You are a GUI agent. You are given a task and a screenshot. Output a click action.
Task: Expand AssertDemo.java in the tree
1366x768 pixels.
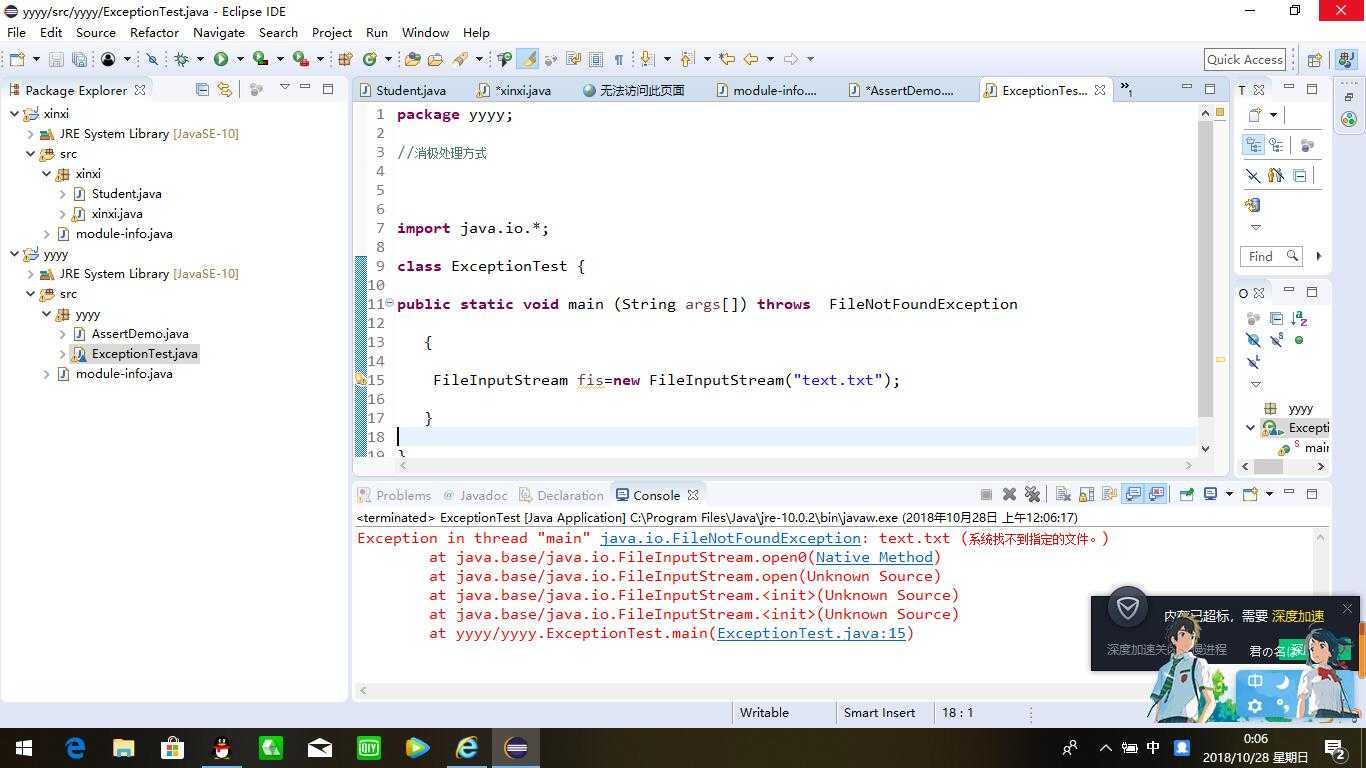(63, 334)
